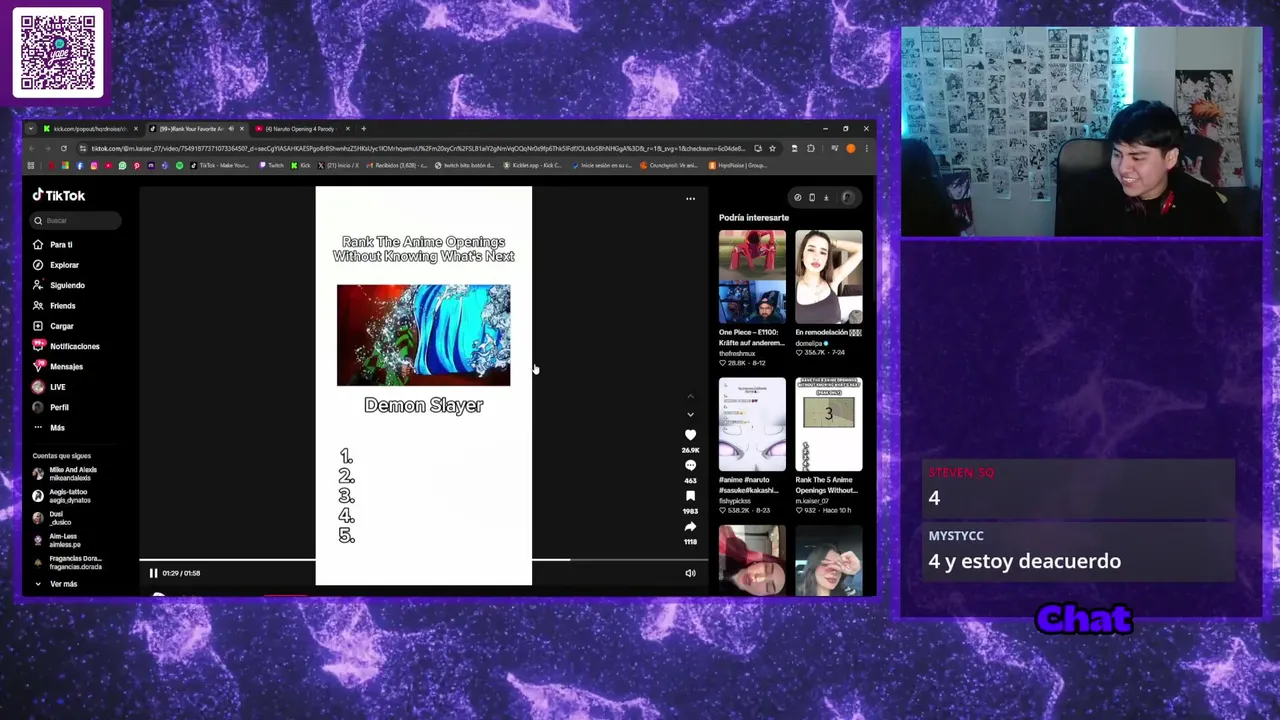Click the browser address bar URL
1280x720 pixels.
click(420, 149)
